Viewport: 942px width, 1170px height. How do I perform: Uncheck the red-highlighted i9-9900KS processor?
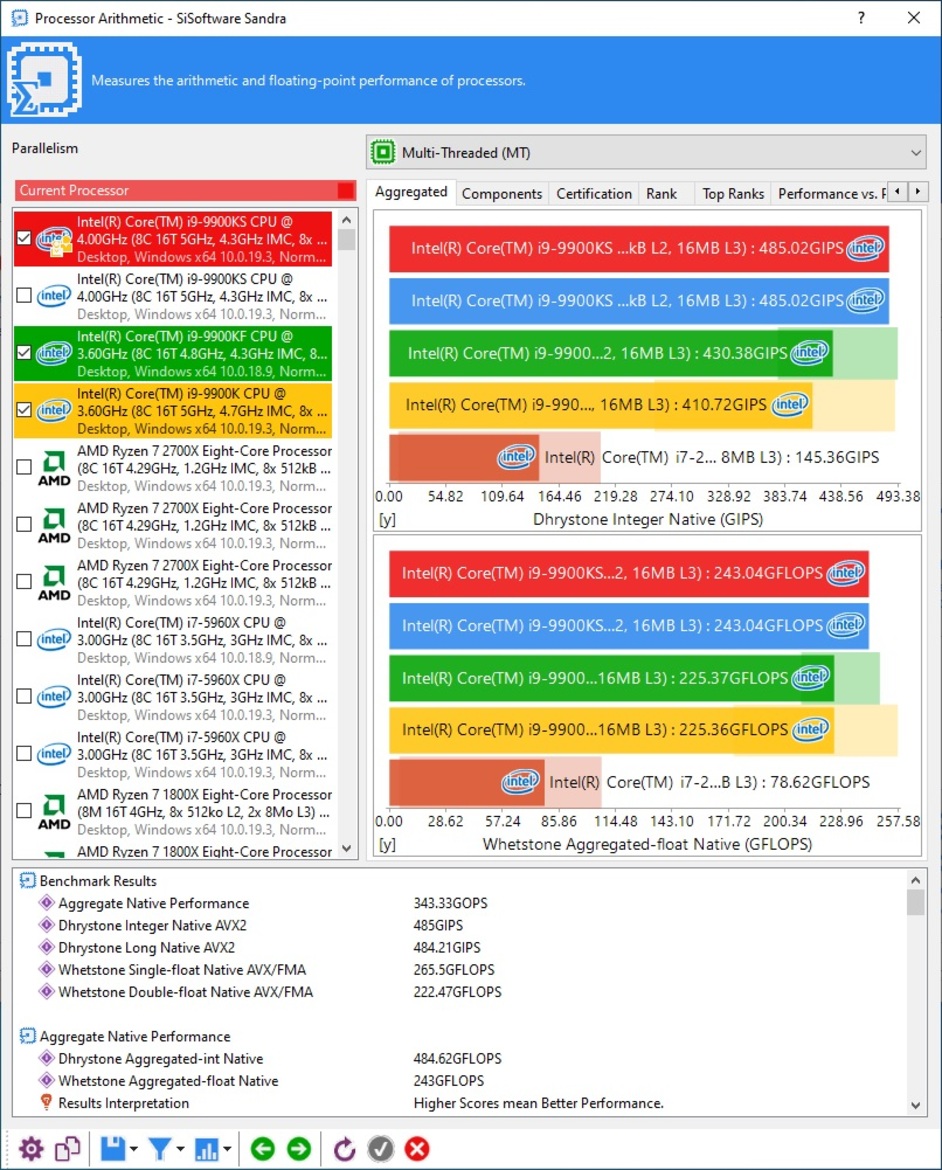click(24, 238)
